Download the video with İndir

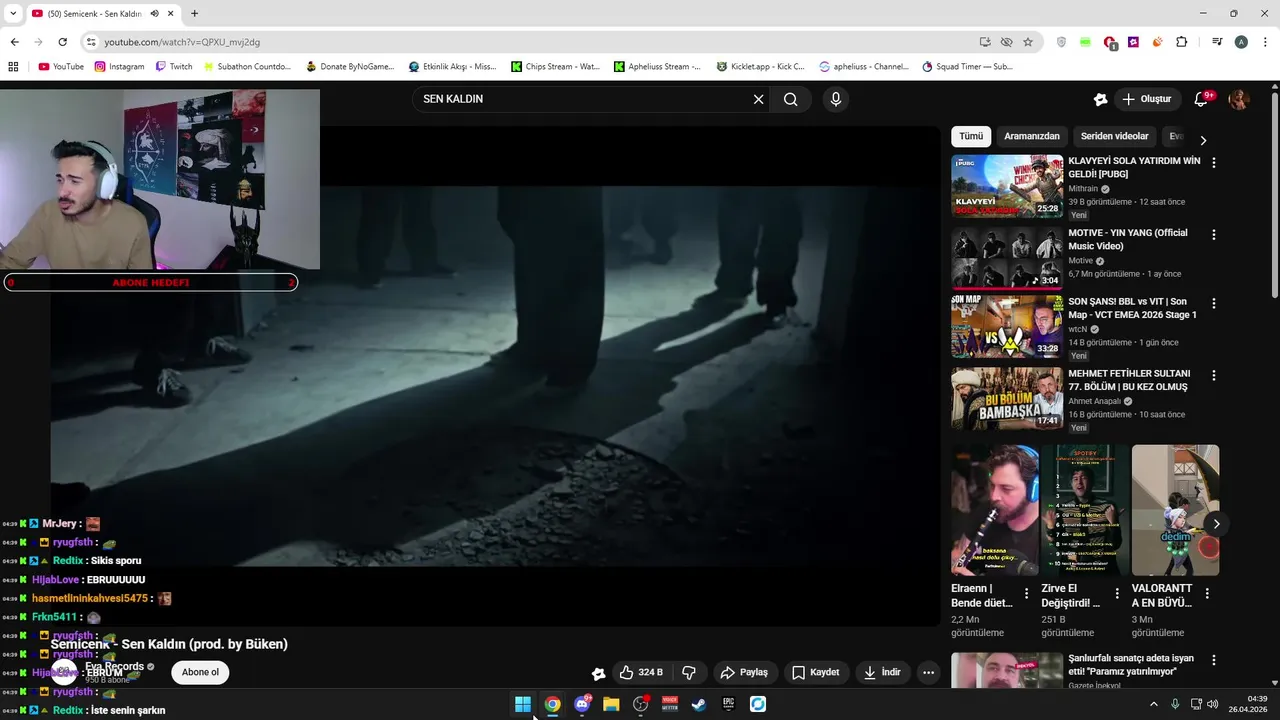(882, 673)
